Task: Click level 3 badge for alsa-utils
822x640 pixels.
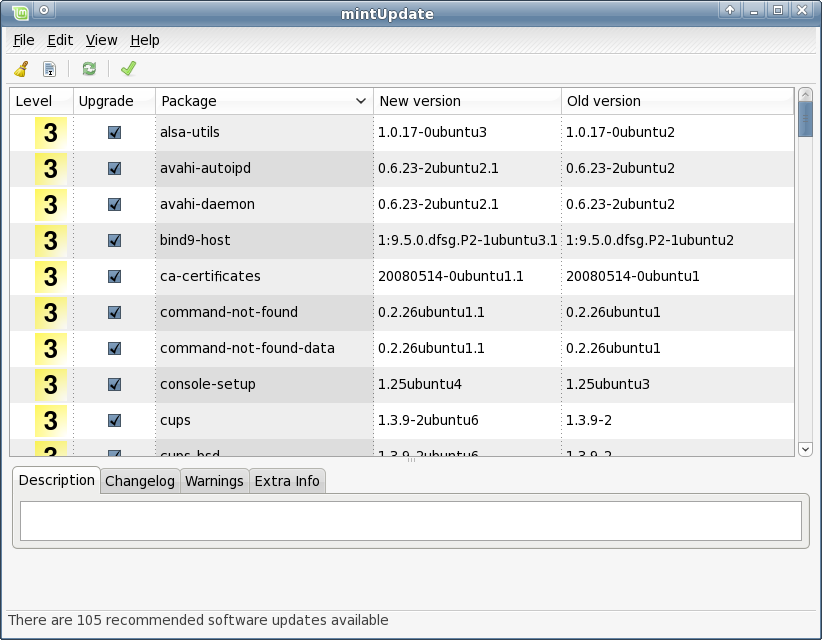Action: [50, 133]
